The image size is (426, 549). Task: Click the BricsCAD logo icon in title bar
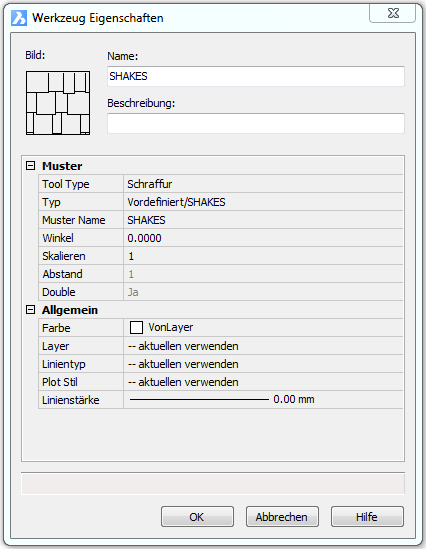pos(19,18)
